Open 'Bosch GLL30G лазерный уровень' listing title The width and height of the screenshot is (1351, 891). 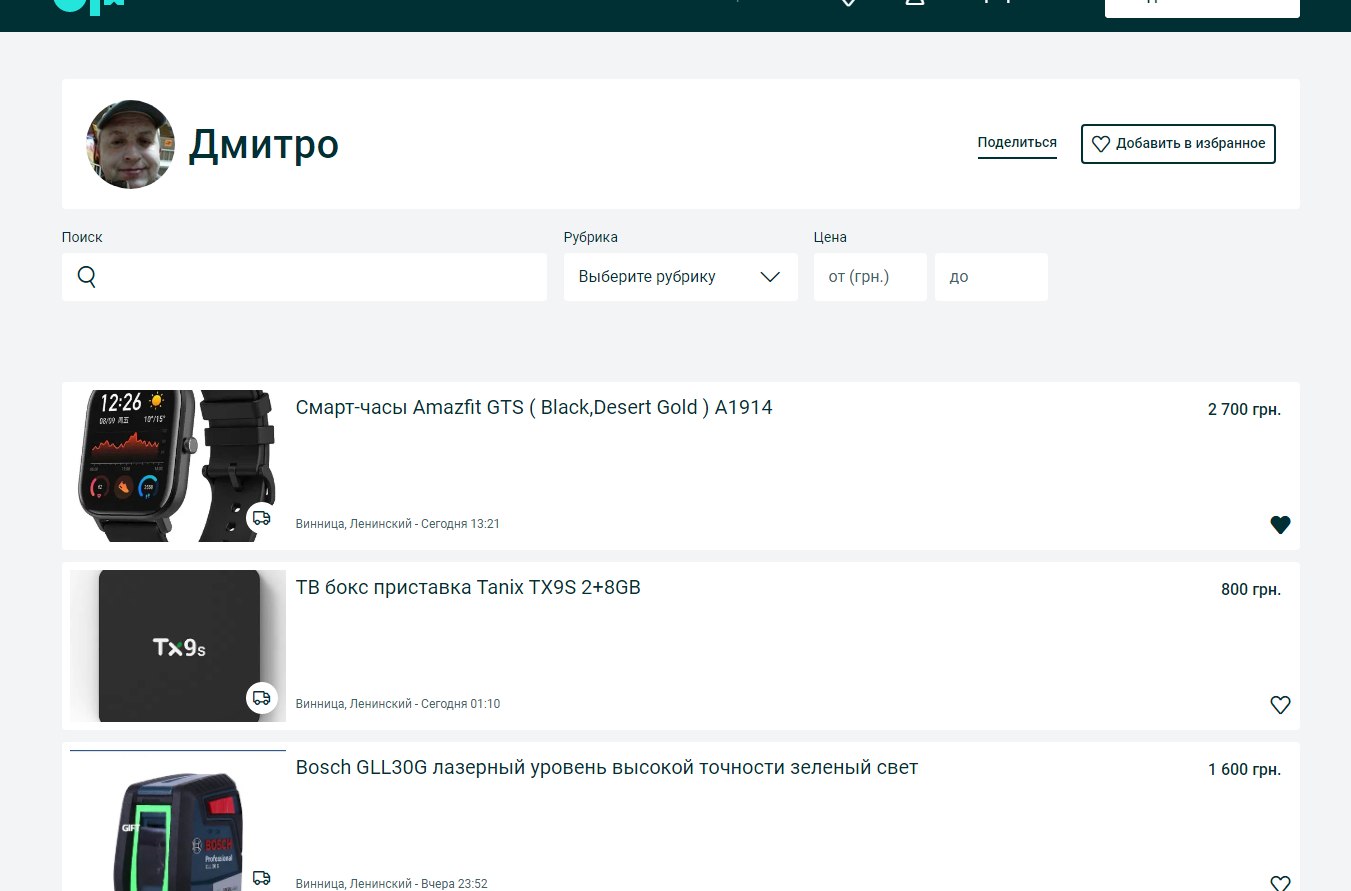pos(607,768)
